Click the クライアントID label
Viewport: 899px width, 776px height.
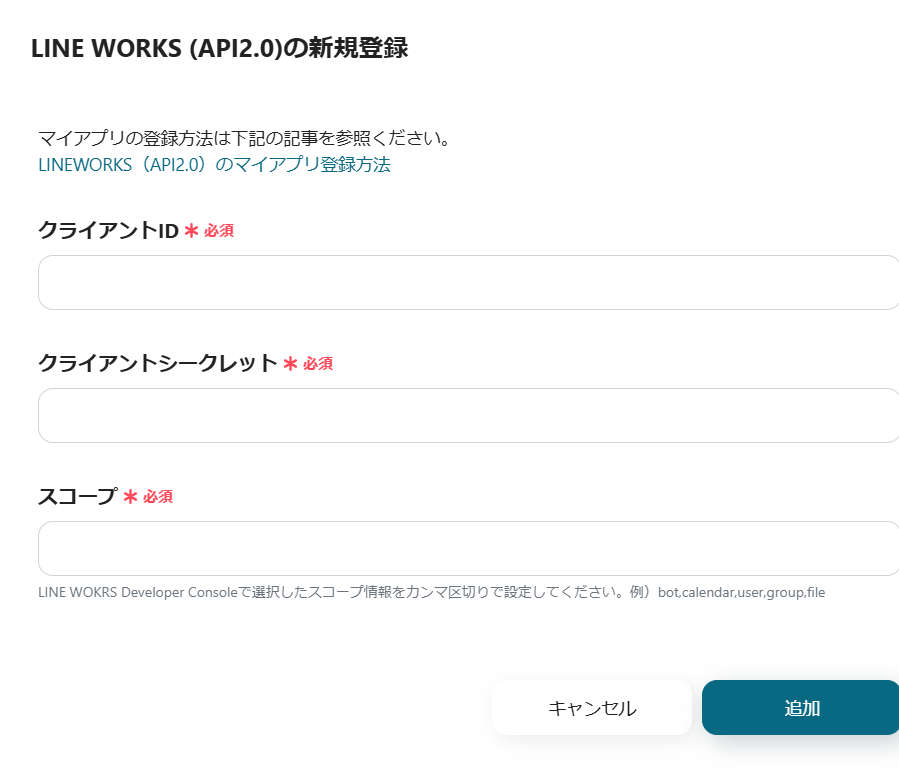[108, 231]
